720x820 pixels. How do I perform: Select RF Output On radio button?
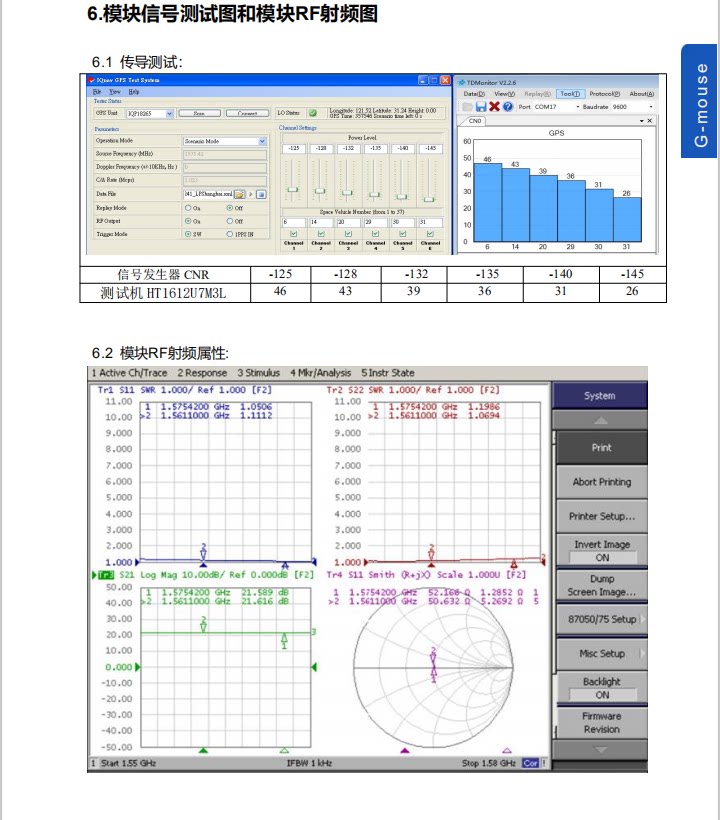tap(188, 221)
